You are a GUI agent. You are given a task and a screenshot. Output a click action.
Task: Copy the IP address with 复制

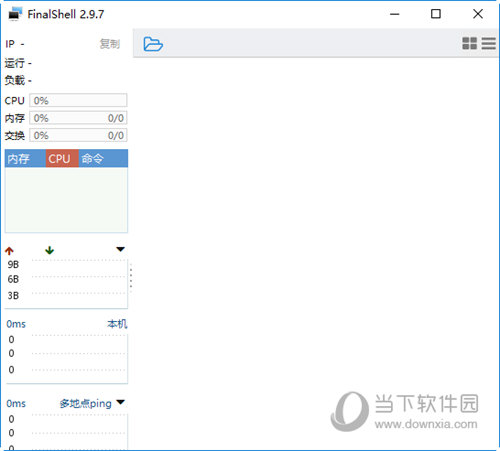[x=110, y=44]
